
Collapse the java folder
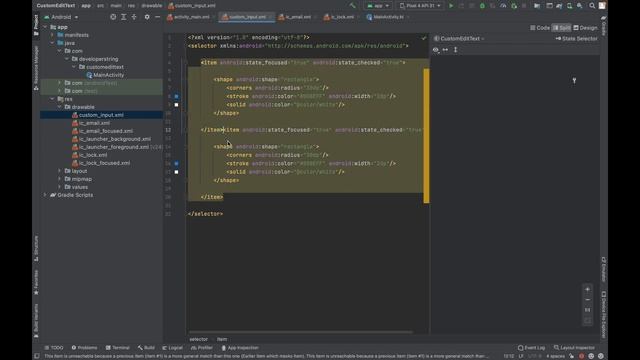(x=53, y=43)
